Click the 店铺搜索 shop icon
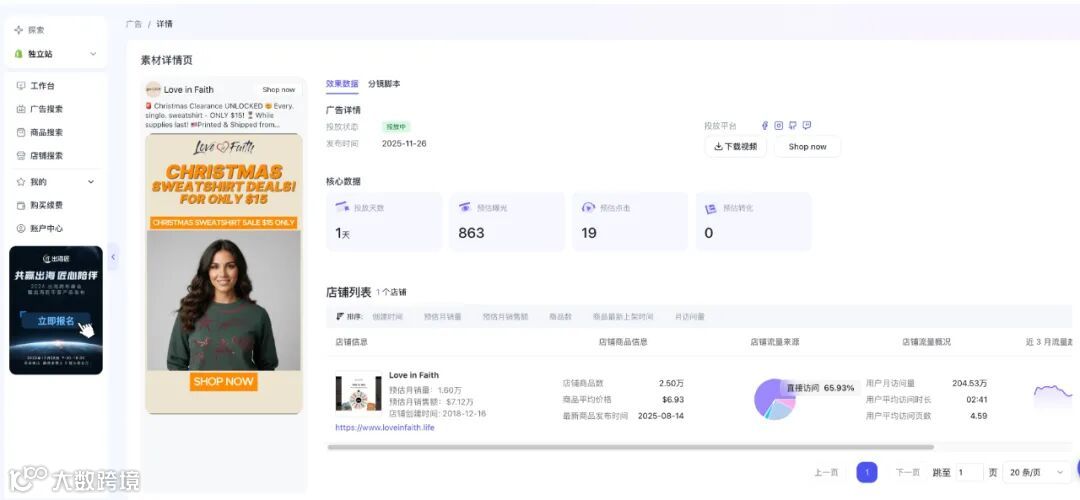 point(21,156)
